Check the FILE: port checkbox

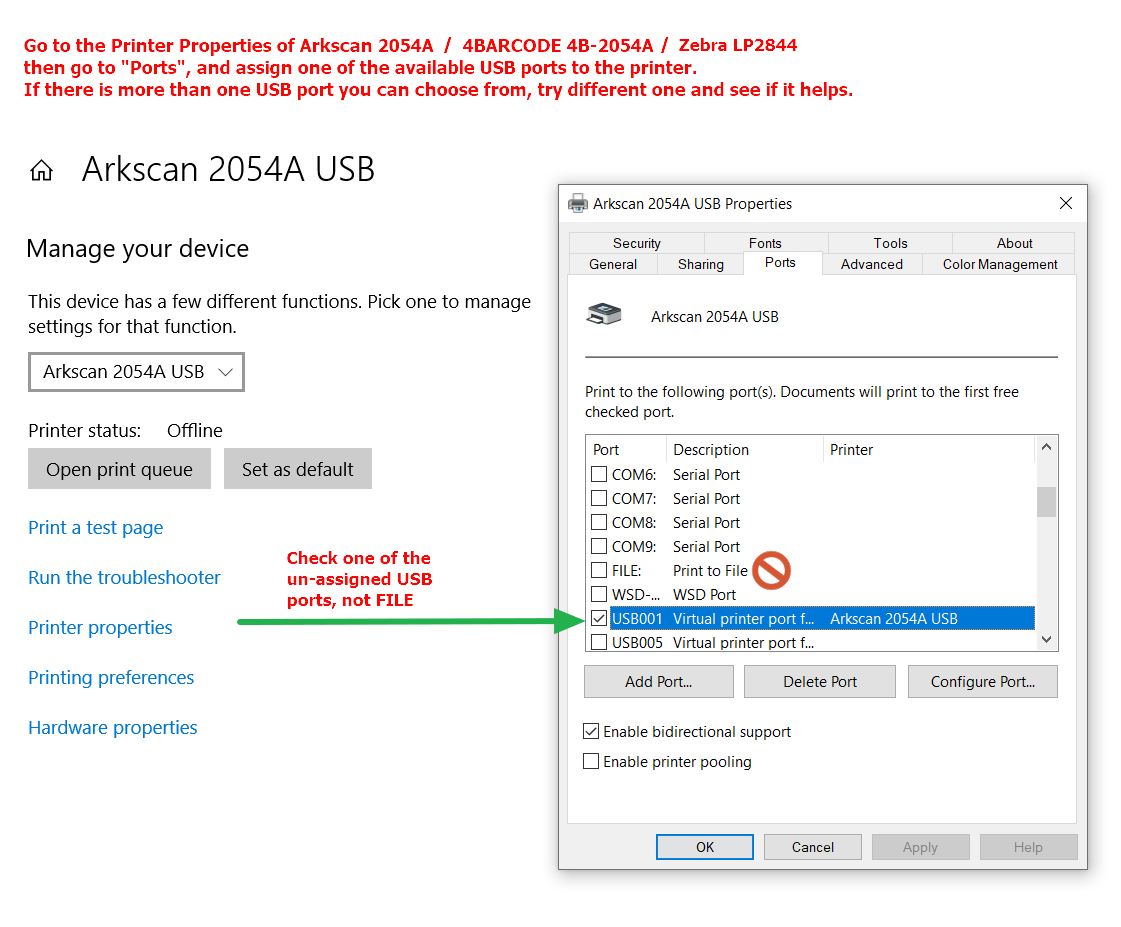tap(599, 570)
